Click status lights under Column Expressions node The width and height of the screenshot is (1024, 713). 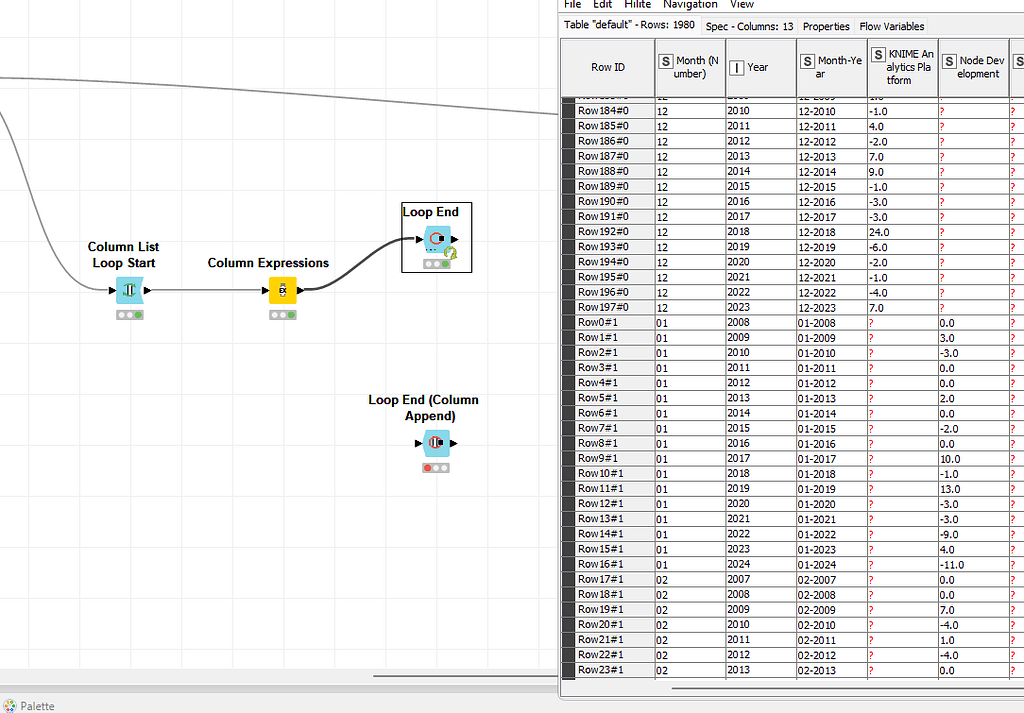(x=283, y=315)
